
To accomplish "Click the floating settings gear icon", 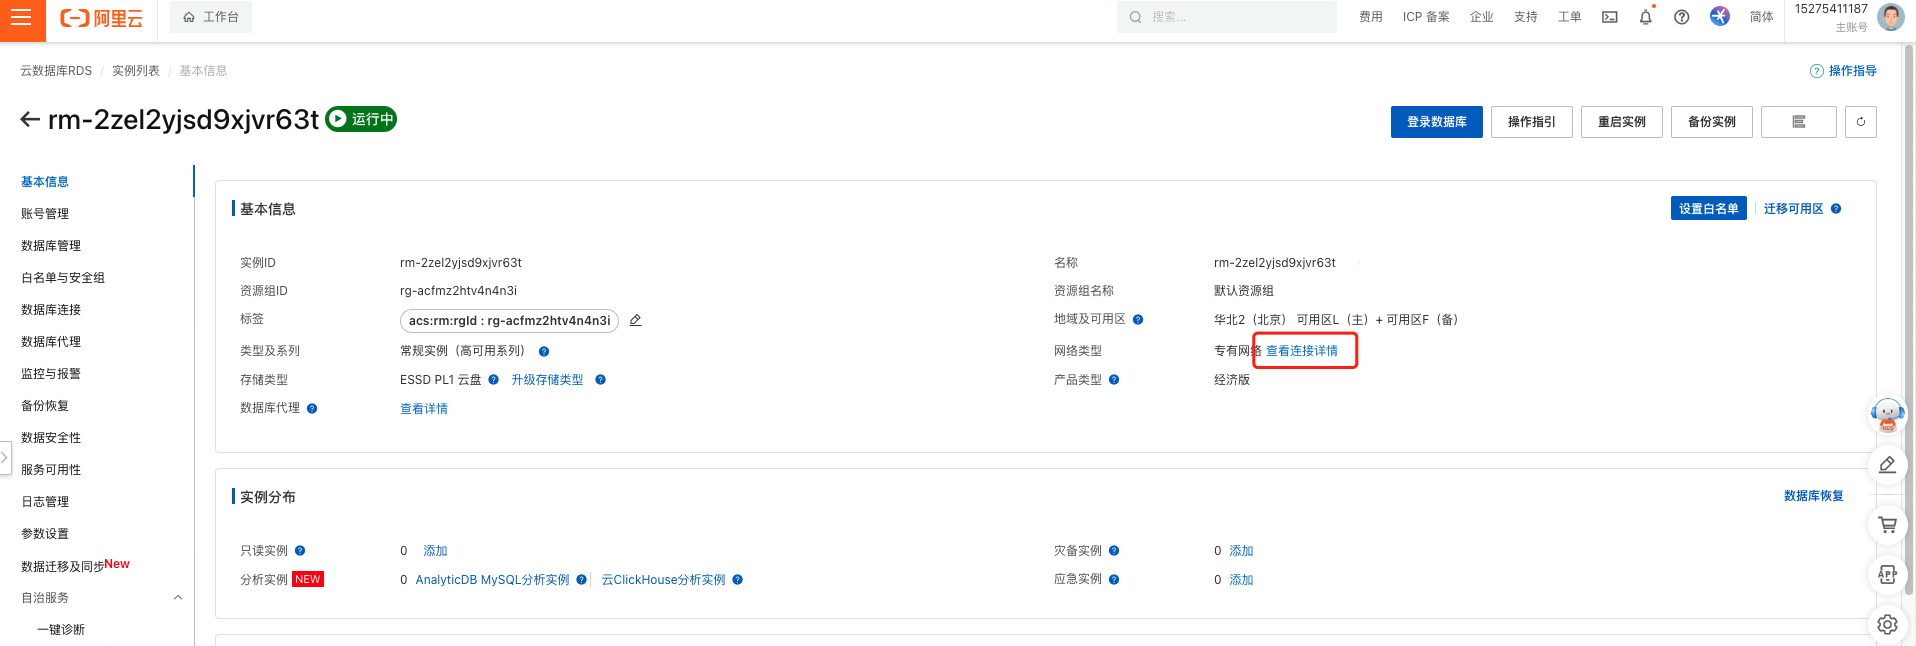I will click(x=1887, y=624).
